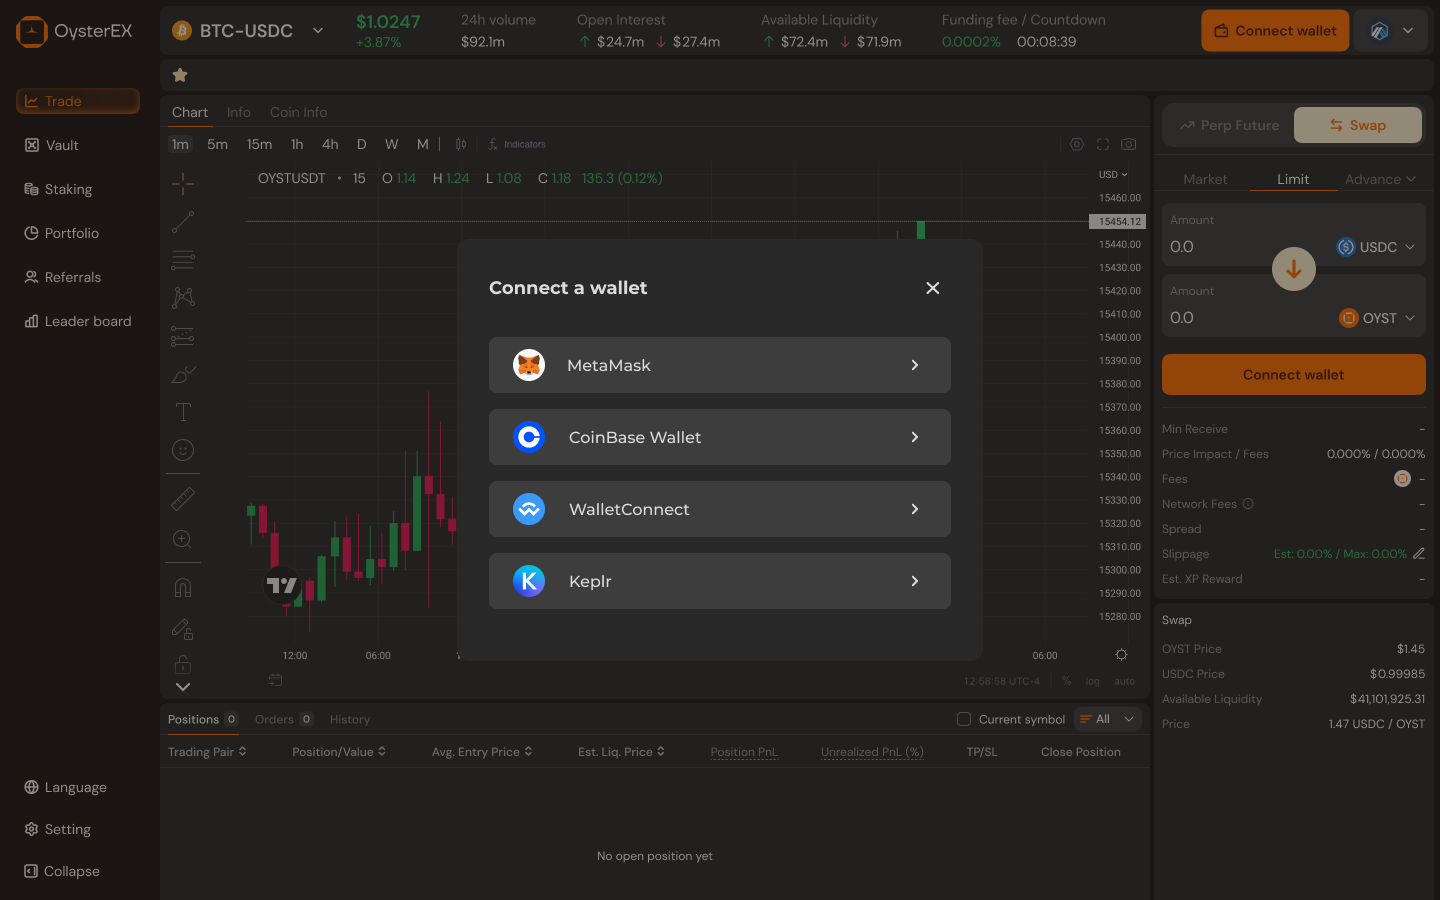
Task: Open chart Indicators menu
Action: pyautogui.click(x=517, y=144)
